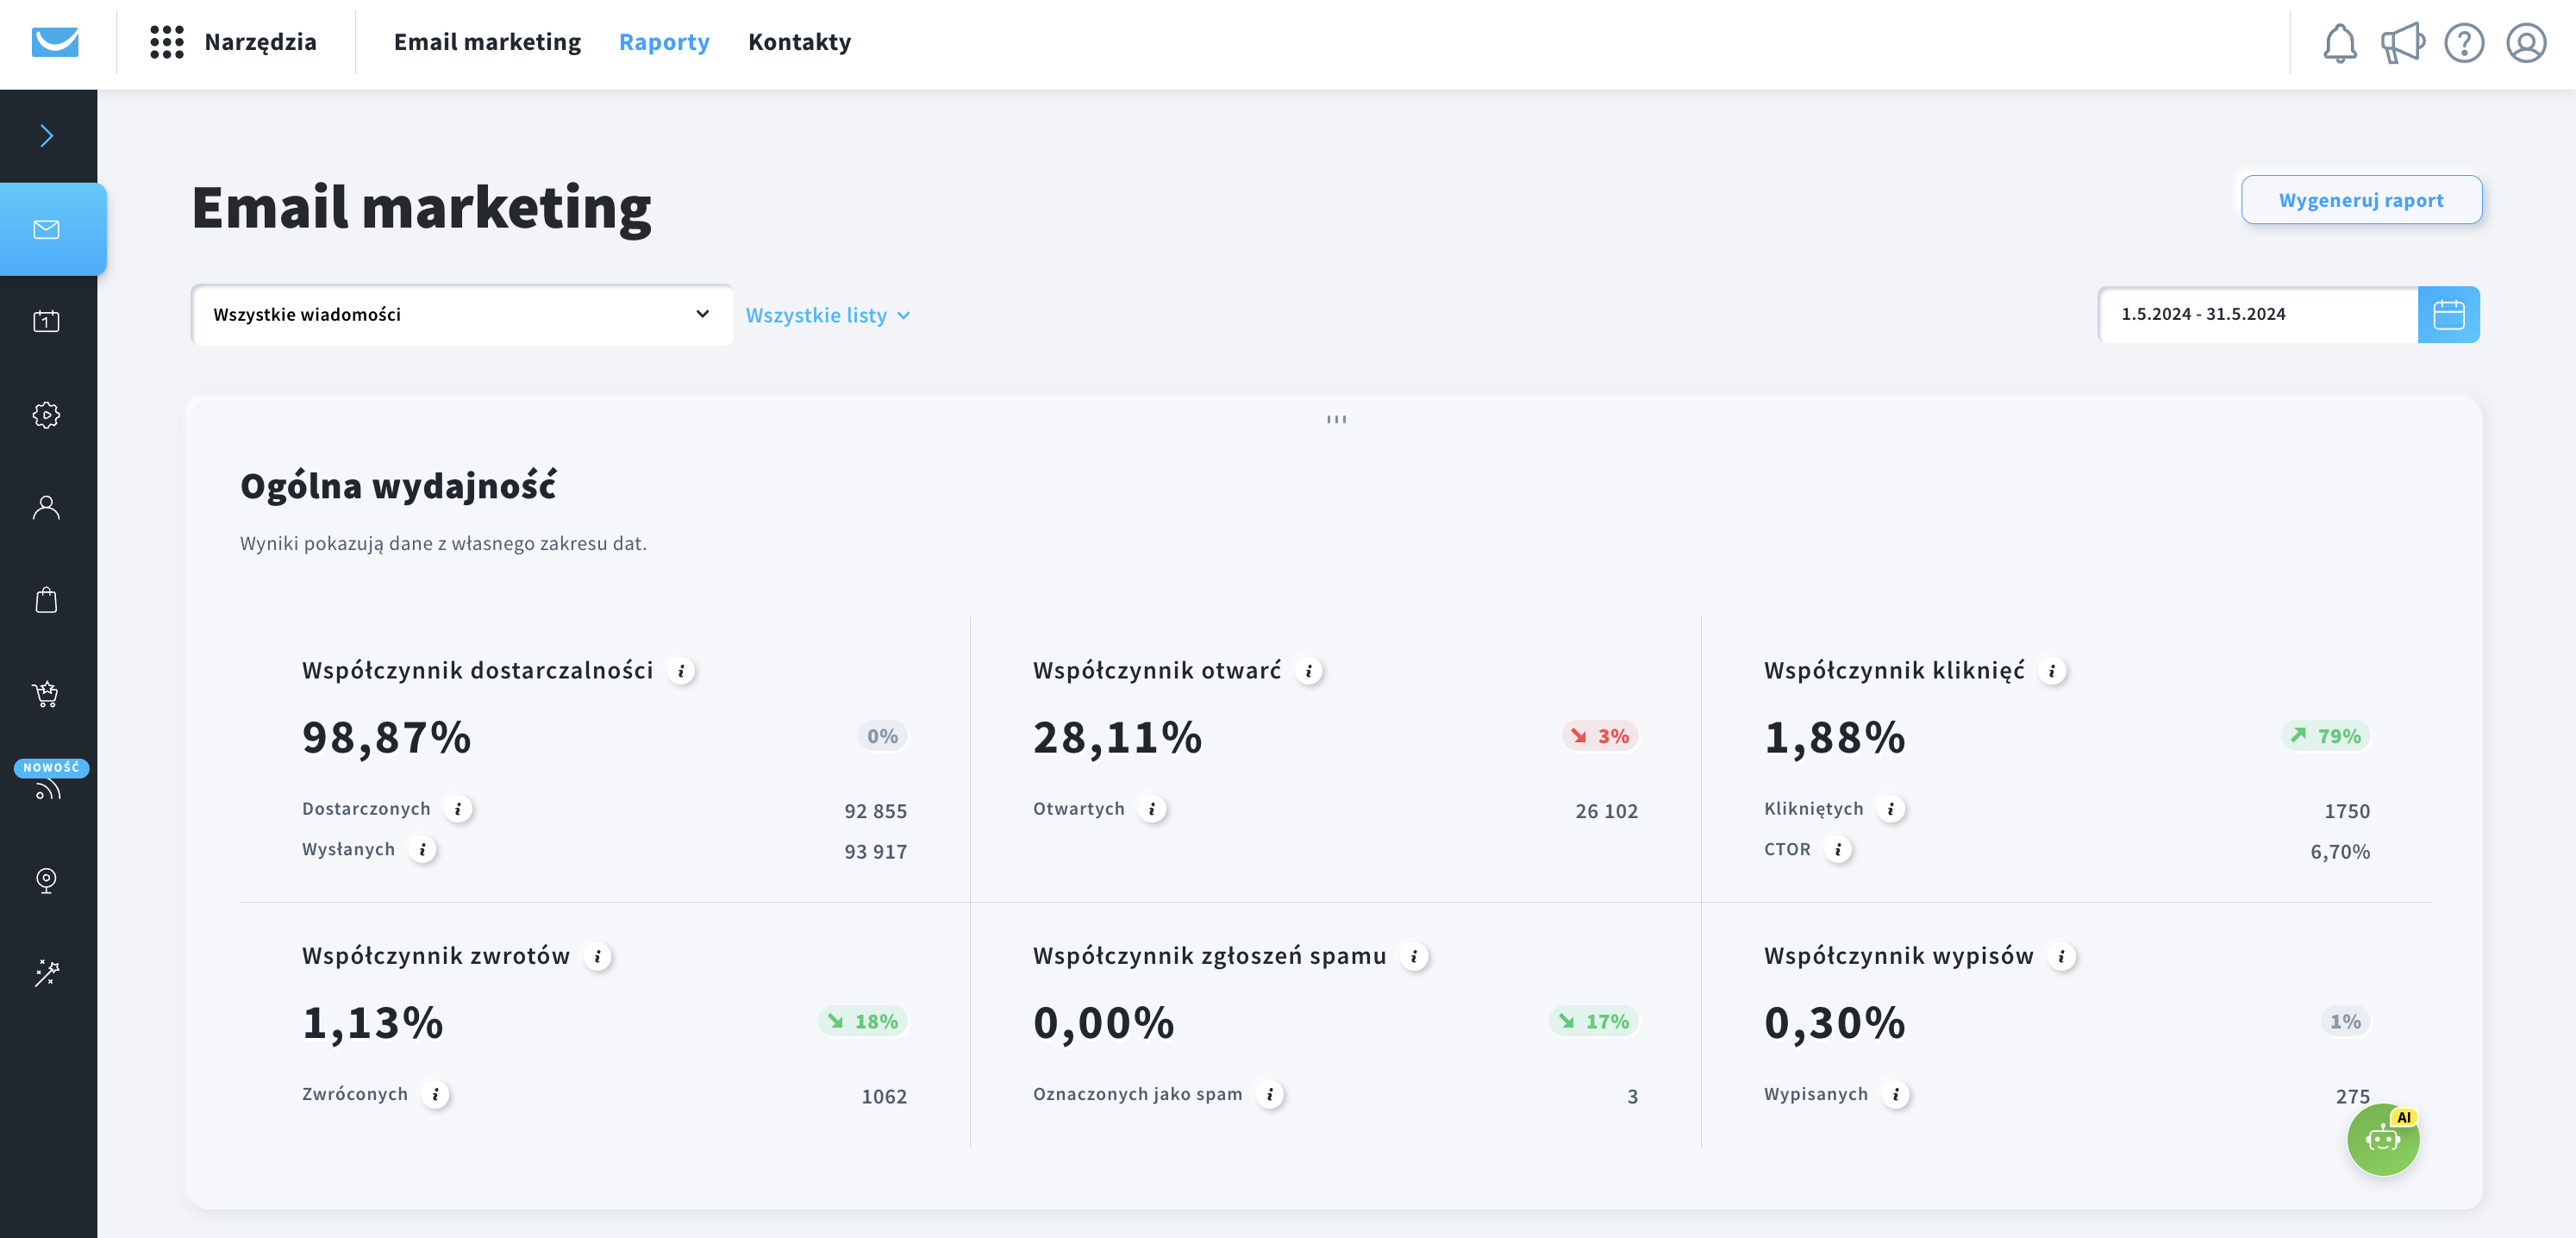Go to Email marketing in top navigation
This screenshot has height=1238, width=2576.
[x=487, y=42]
